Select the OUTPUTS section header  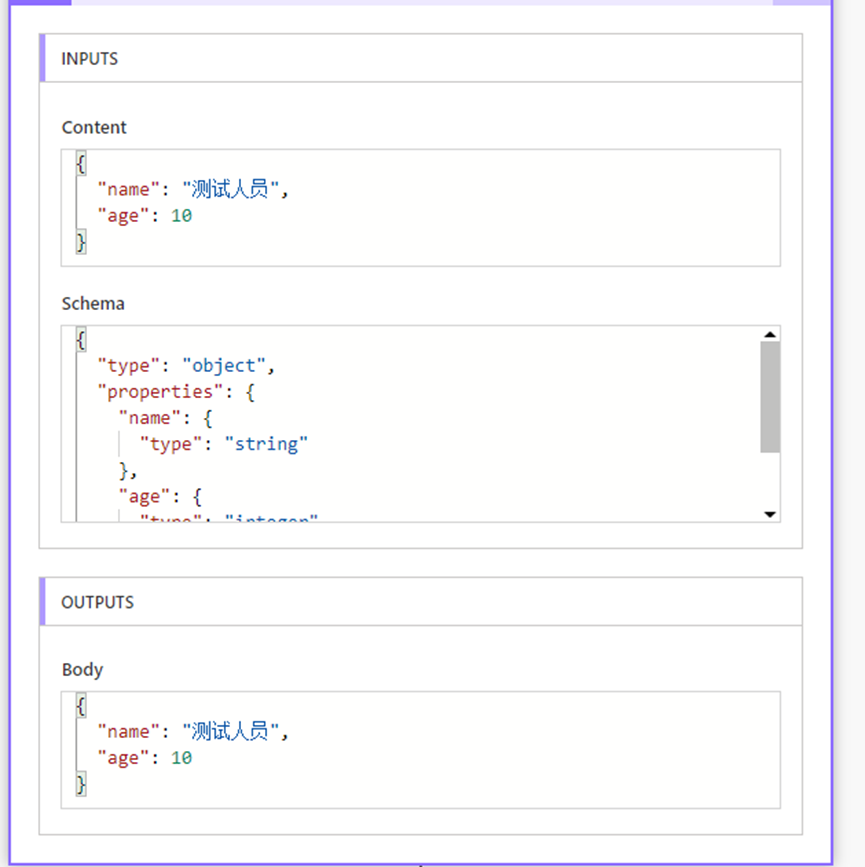(97, 602)
